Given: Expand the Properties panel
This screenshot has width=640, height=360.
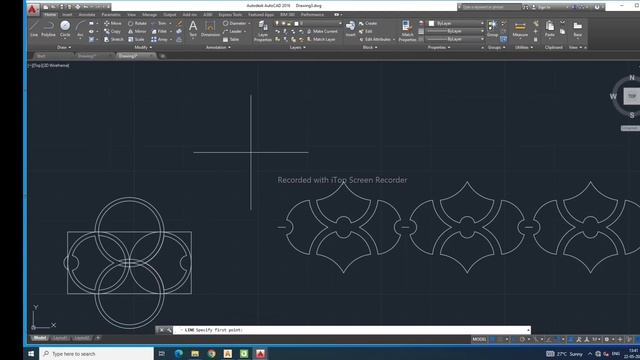Looking at the screenshot, I should [x=439, y=47].
